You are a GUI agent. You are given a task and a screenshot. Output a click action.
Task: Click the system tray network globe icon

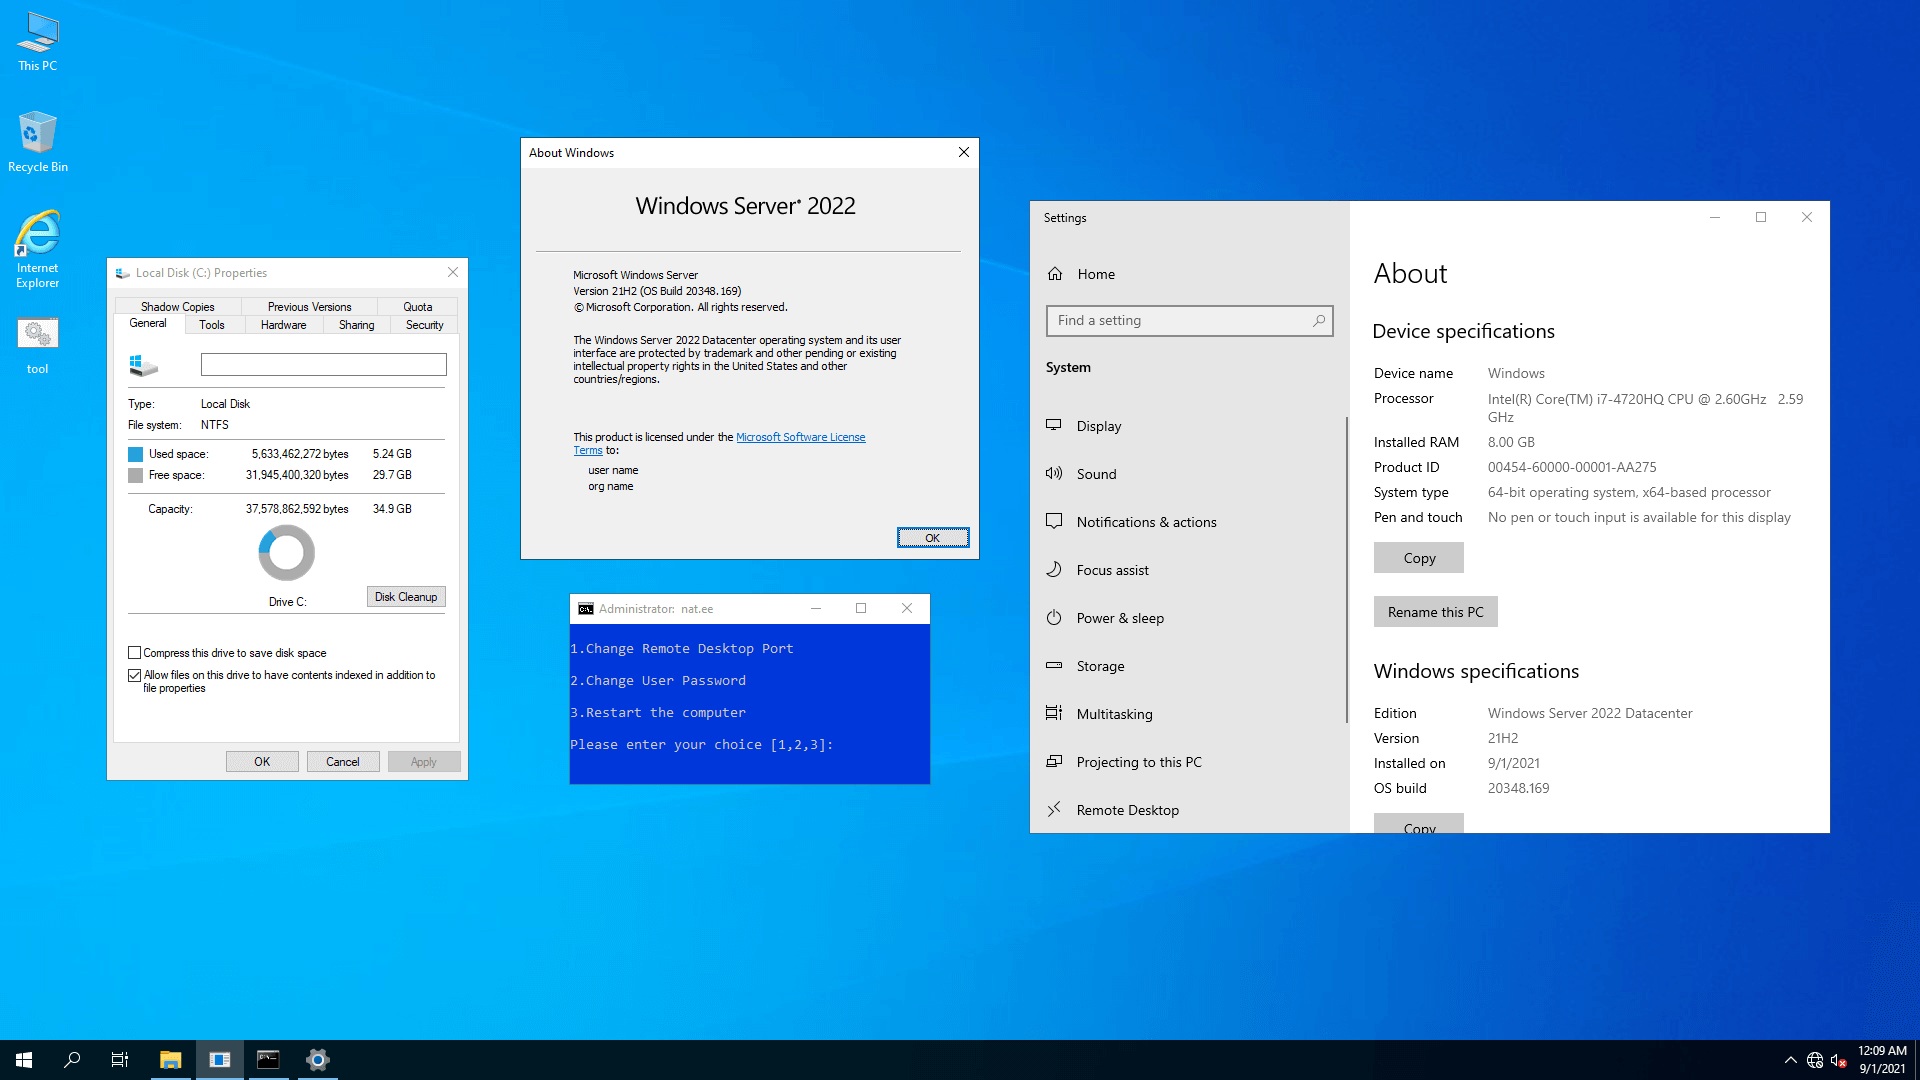[x=1814, y=1060]
